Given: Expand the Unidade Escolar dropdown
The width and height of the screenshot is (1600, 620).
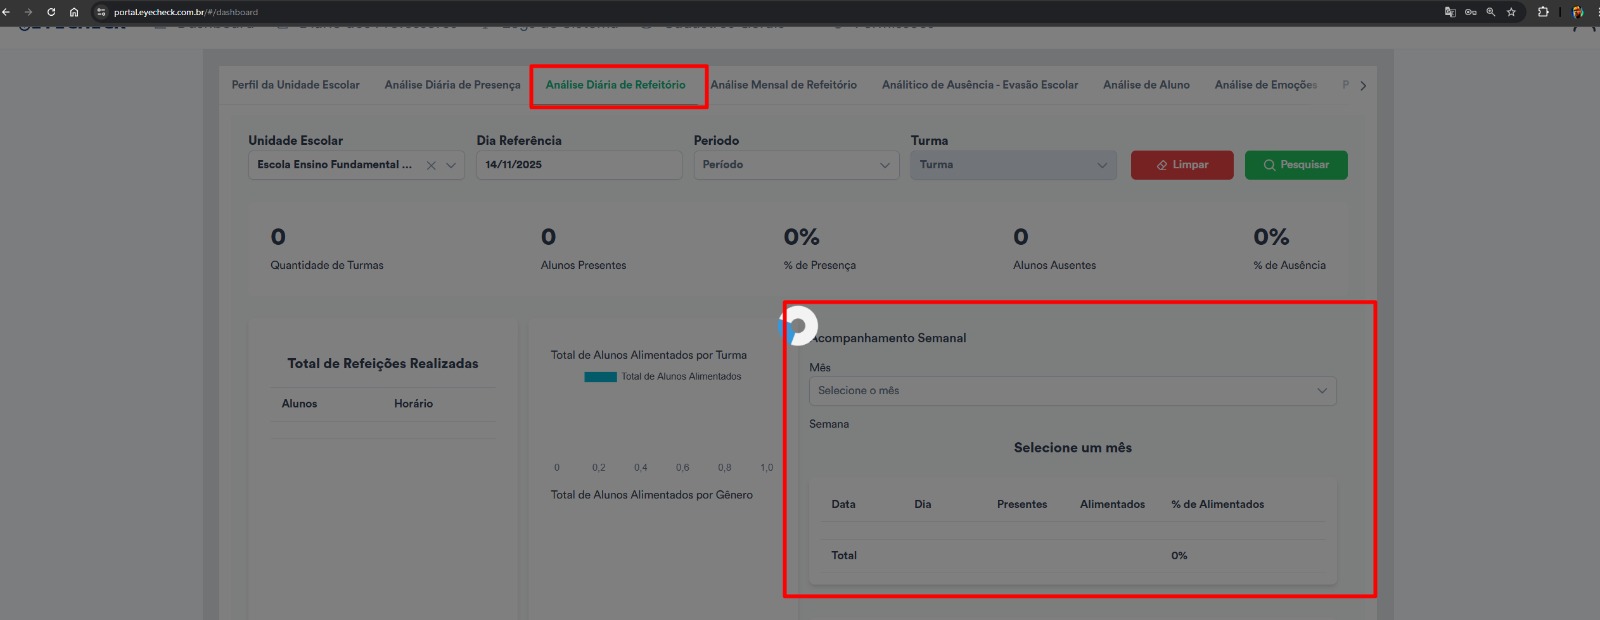Looking at the screenshot, I should 451,166.
